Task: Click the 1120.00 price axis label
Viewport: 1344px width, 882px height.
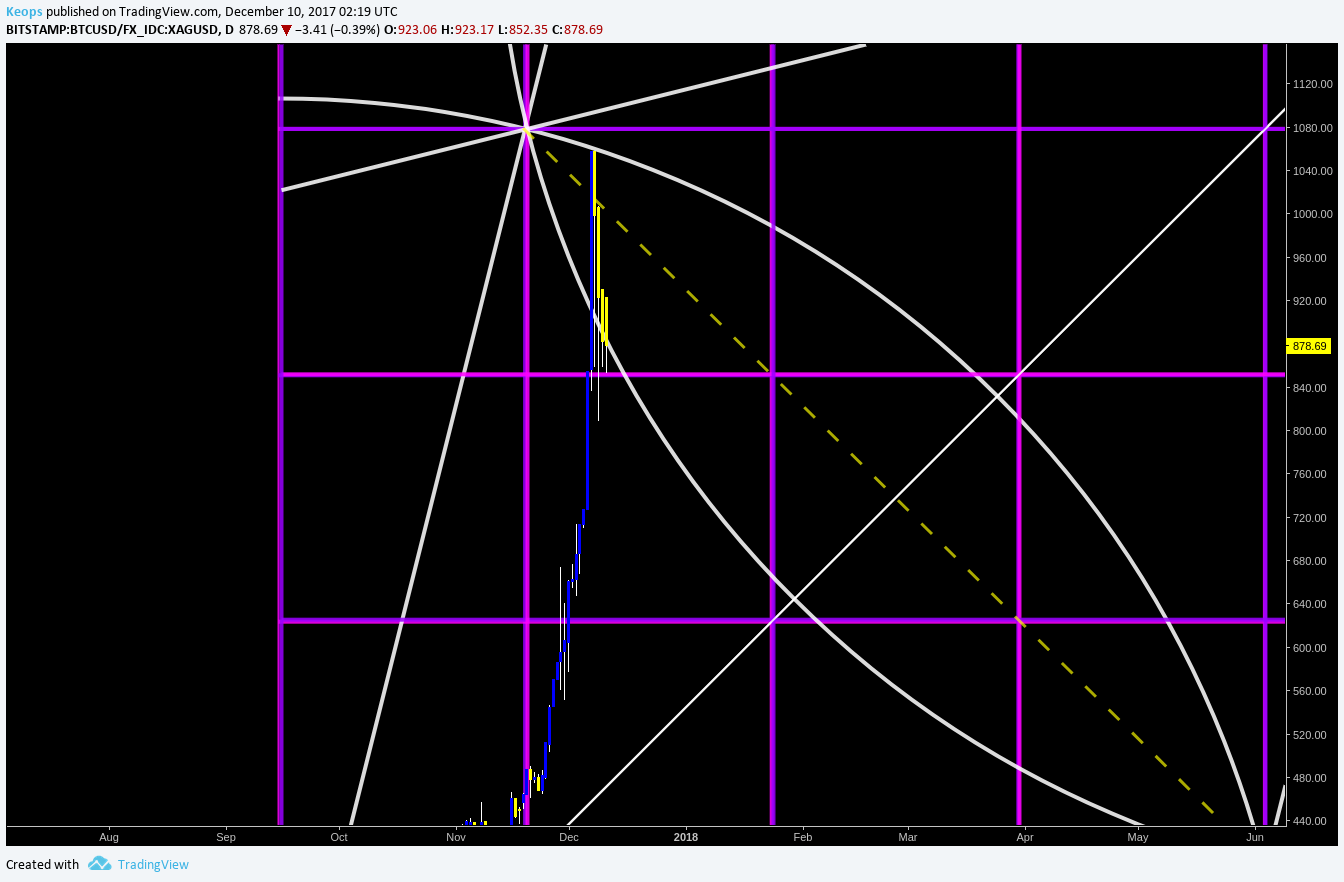Action: click(x=1312, y=84)
